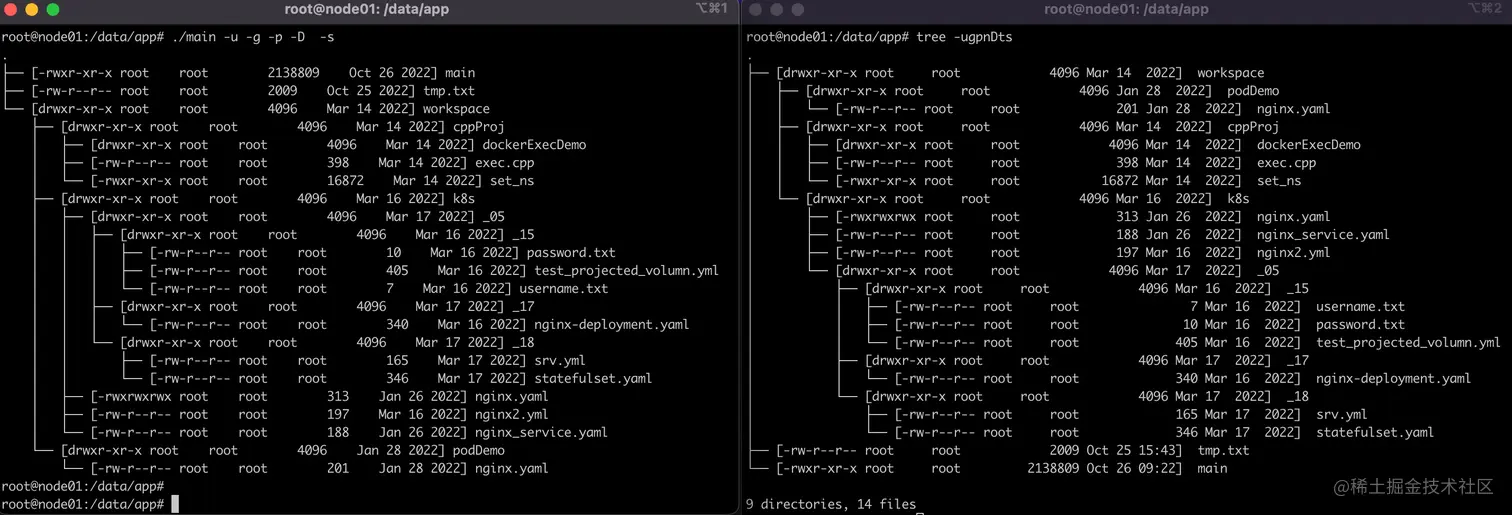Select srv.yml in the ./main output
Viewport: 1512px width, 515px height.
point(560,361)
